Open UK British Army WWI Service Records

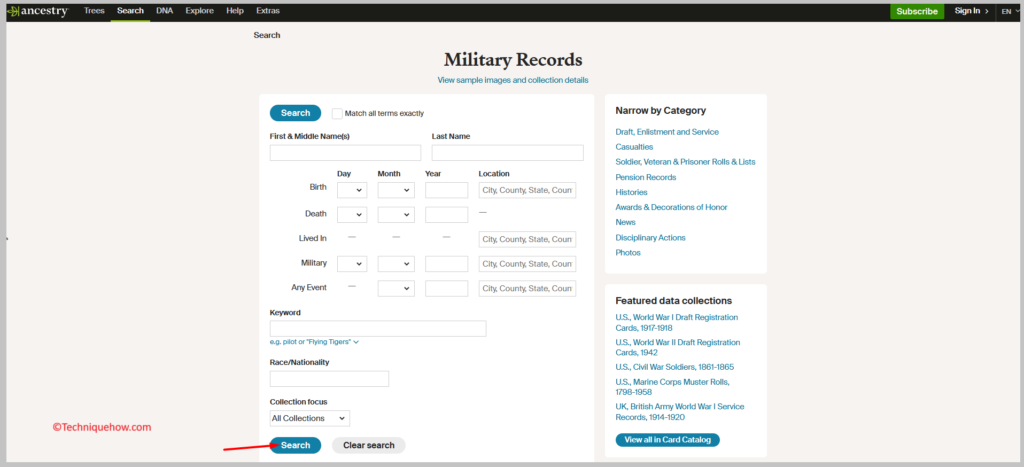[x=680, y=411]
